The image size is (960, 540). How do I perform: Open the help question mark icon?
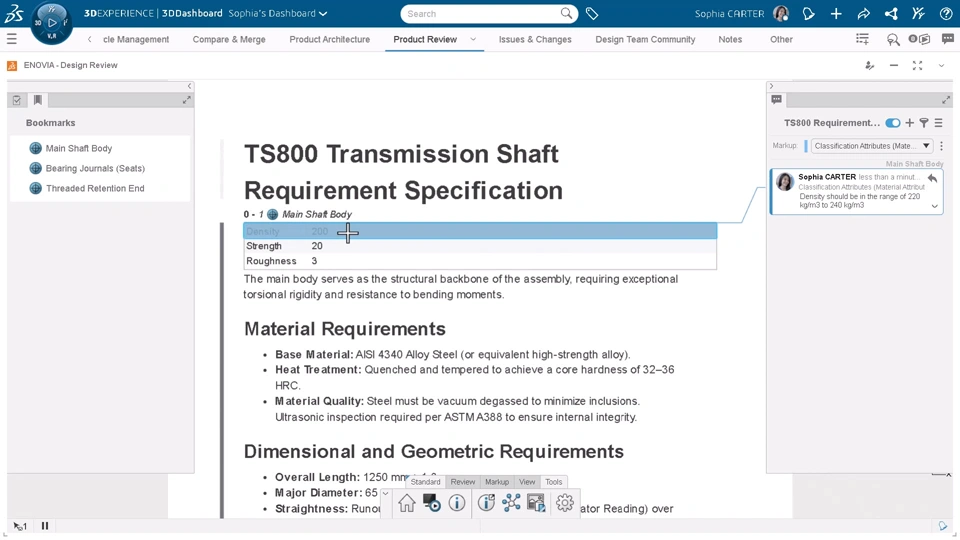pos(945,13)
